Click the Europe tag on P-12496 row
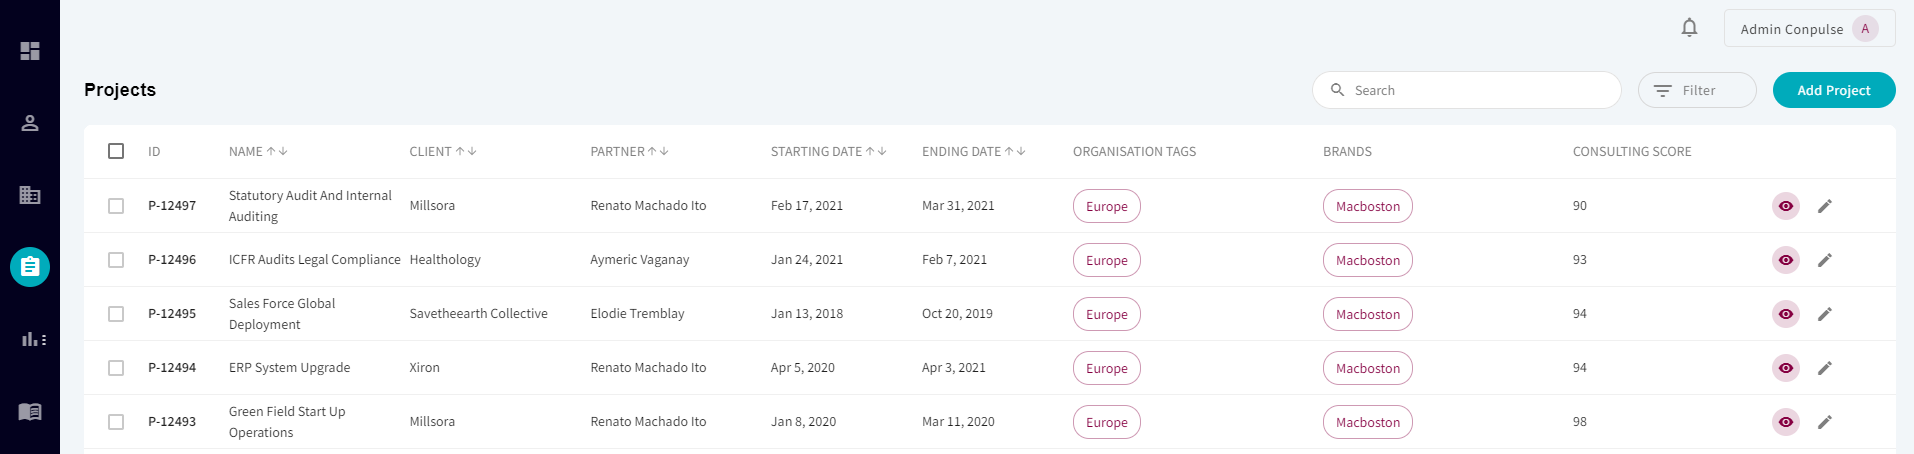Screen dimensions: 1914x454 (1106, 260)
